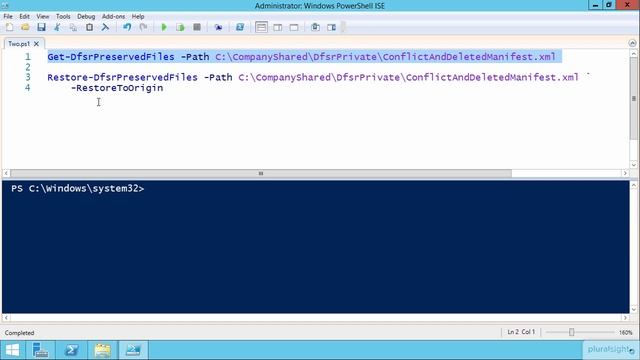Open File Explorer from the taskbar
The image size is (640, 360).
click(x=102, y=350)
